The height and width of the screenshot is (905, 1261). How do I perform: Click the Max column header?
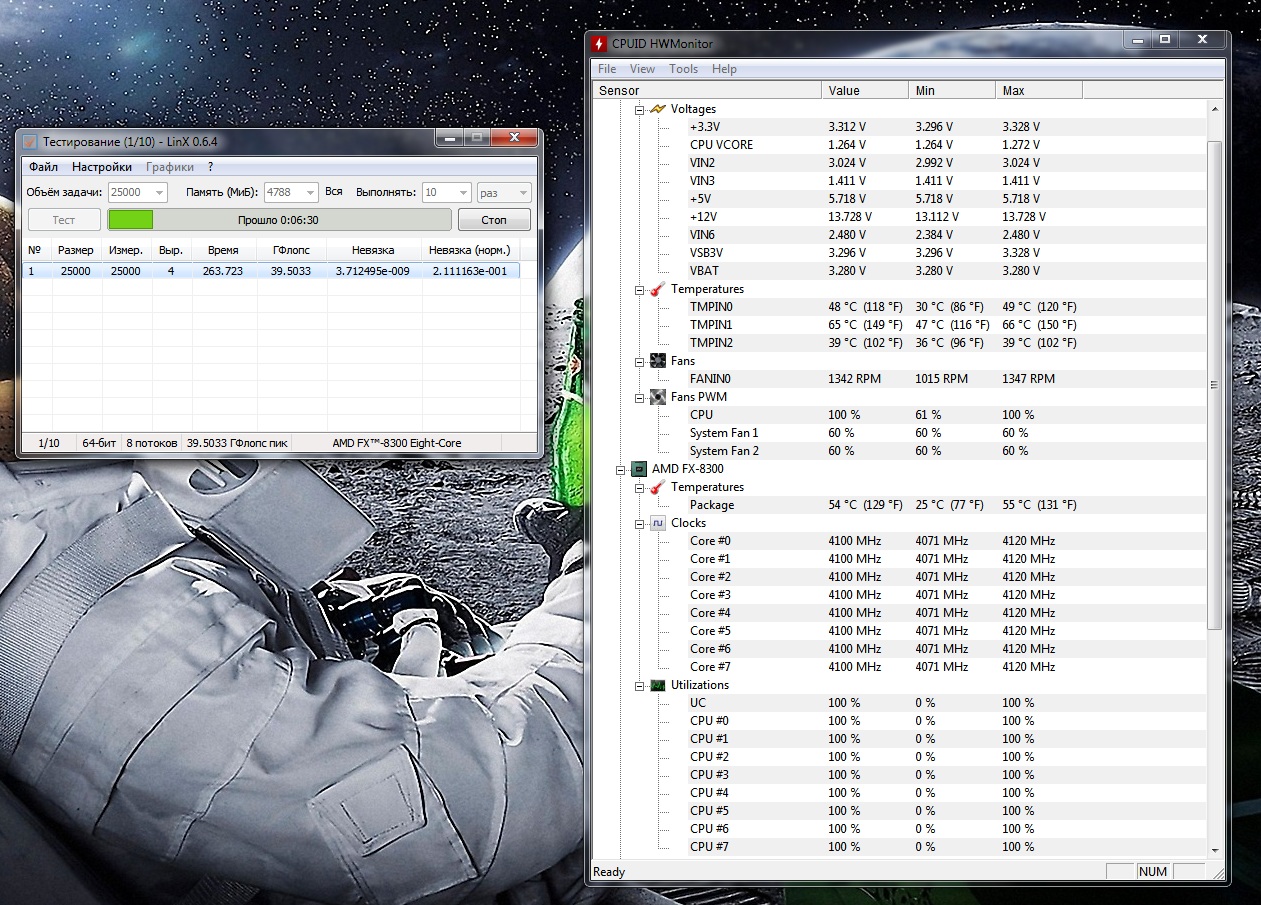tap(1039, 90)
